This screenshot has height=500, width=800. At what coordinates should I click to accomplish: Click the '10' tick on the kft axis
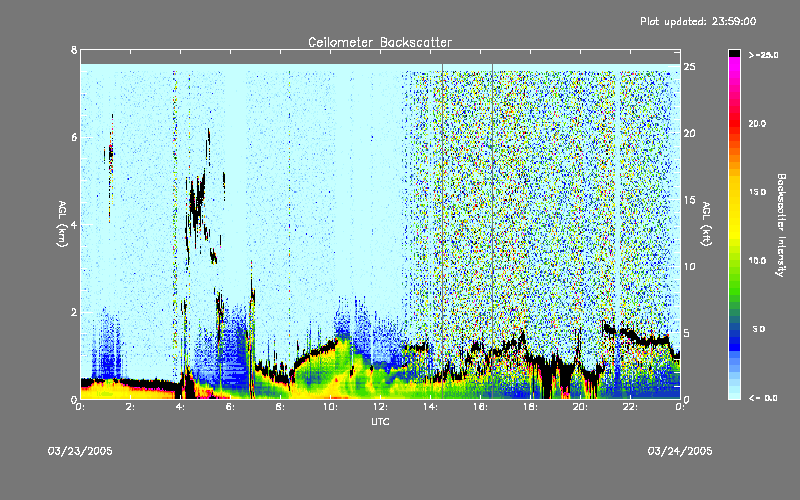click(690, 266)
